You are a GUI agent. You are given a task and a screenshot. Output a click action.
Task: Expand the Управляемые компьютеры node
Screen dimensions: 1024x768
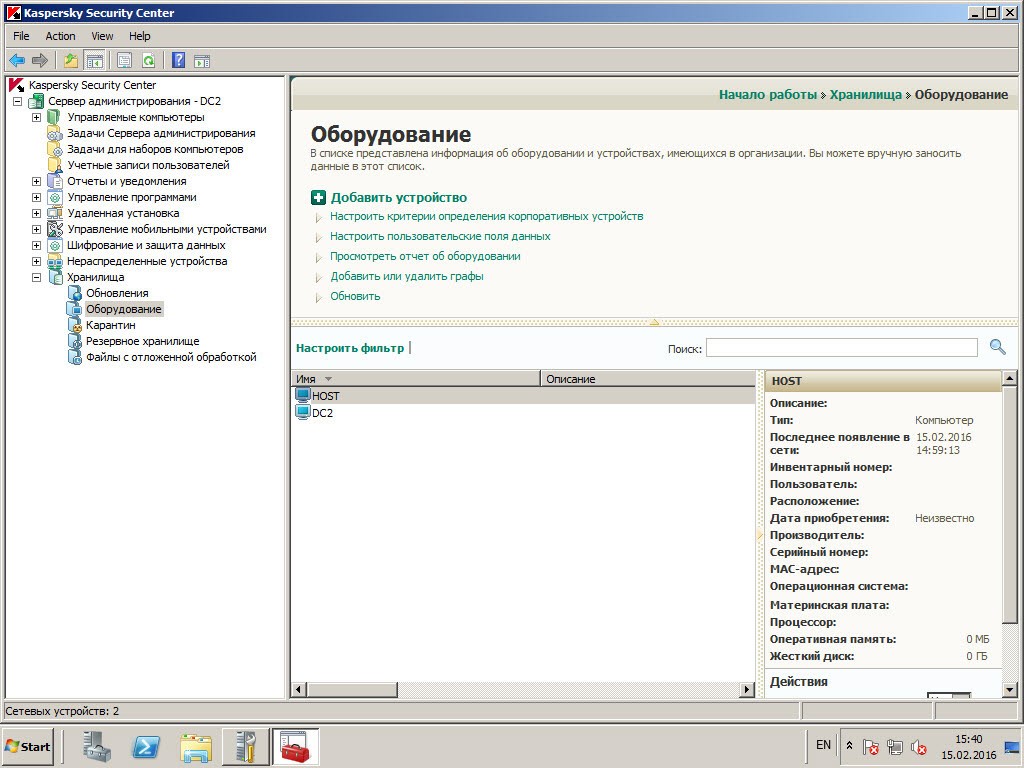pyautogui.click(x=37, y=118)
